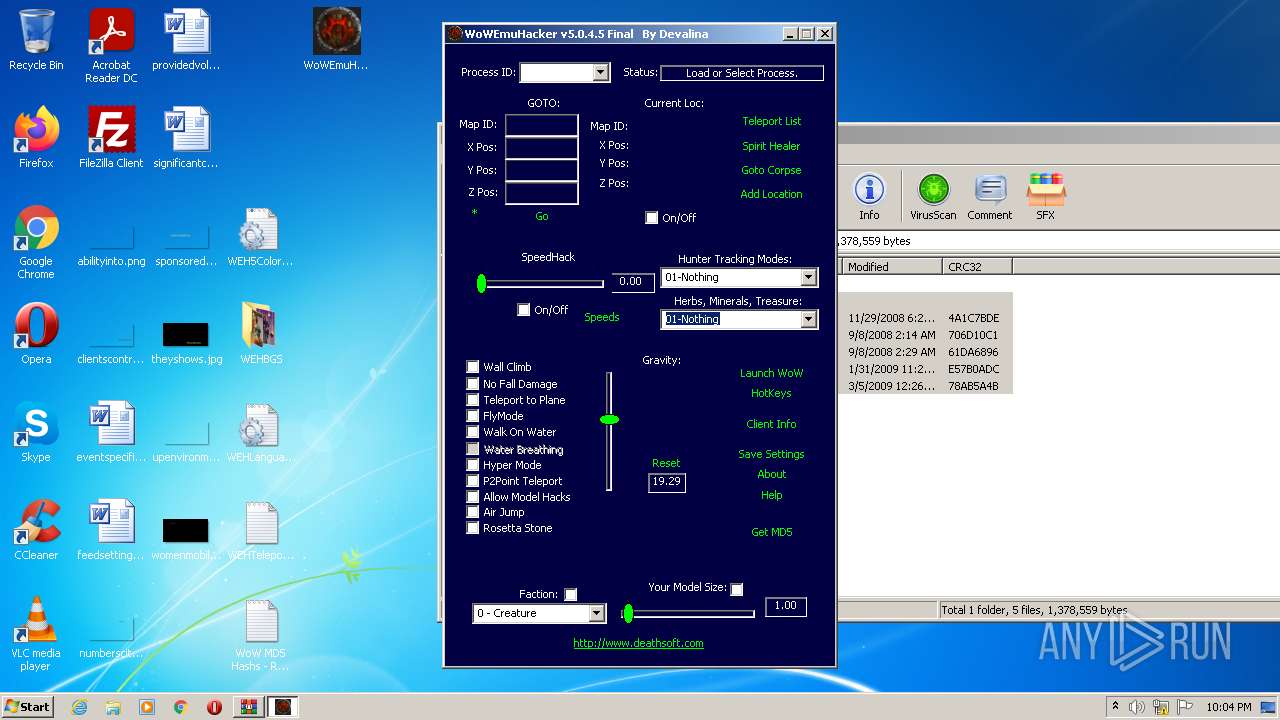Open the WoWEmuHacker desktop icon
This screenshot has height=720, width=1280.
point(336,40)
